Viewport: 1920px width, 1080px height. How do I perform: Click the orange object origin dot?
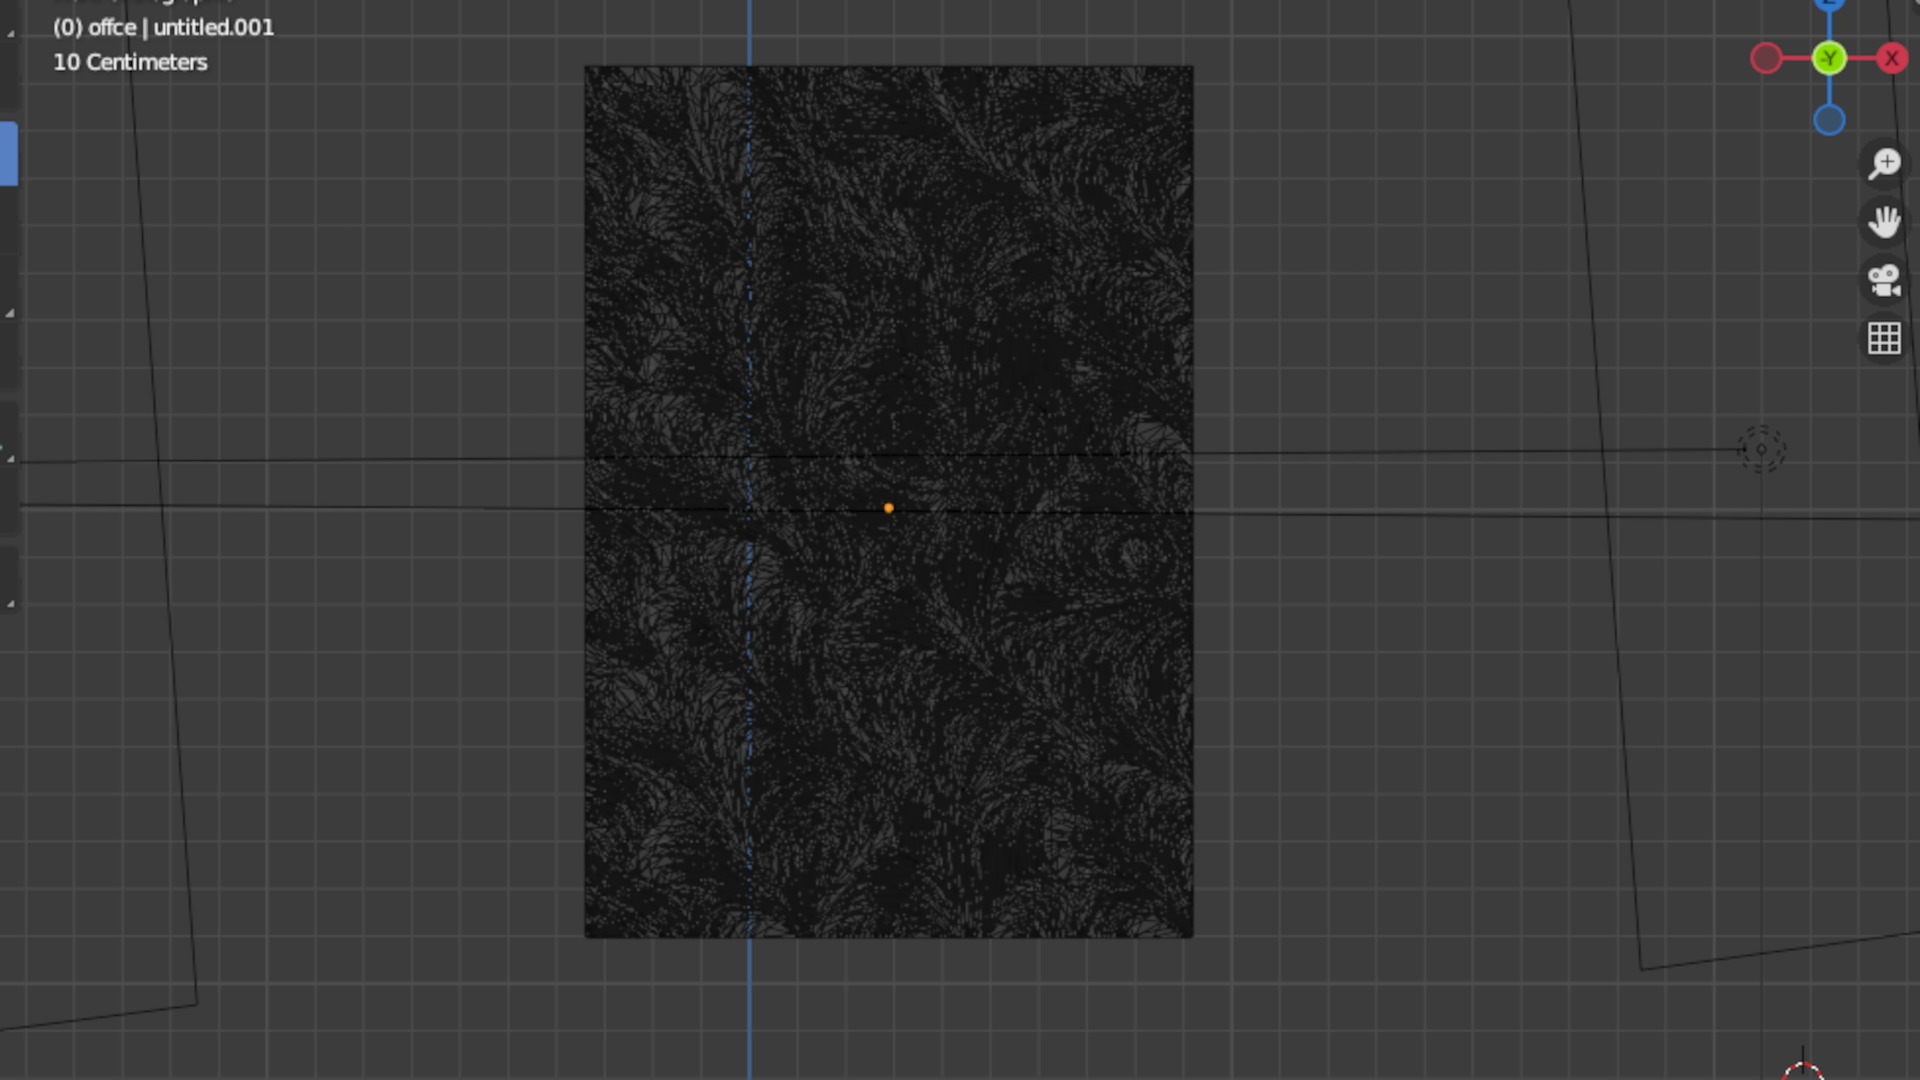pyautogui.click(x=888, y=508)
